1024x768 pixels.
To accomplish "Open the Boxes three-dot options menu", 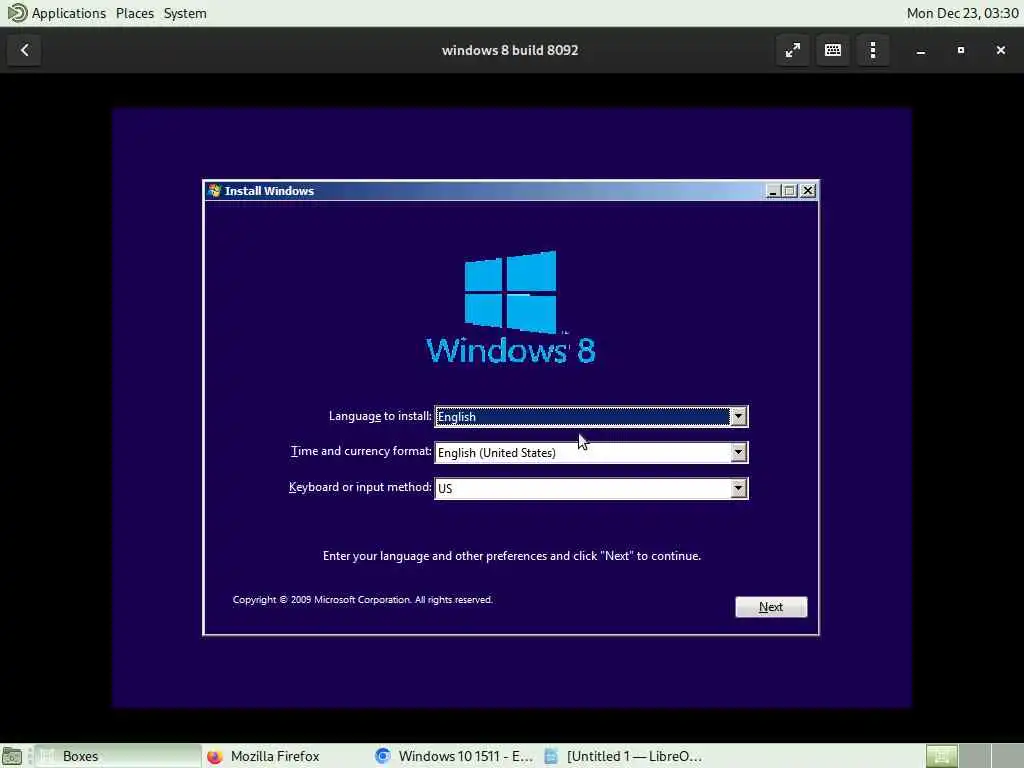I will [873, 50].
